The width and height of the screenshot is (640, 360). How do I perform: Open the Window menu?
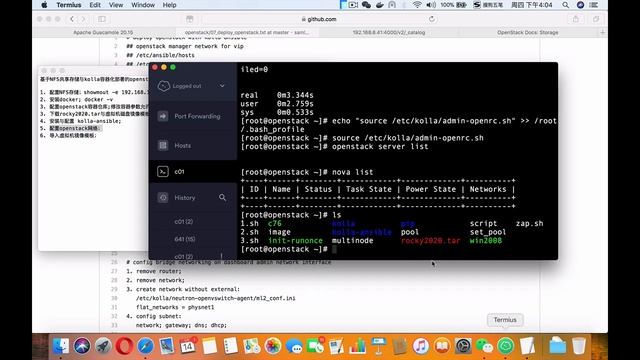click(143, 5)
